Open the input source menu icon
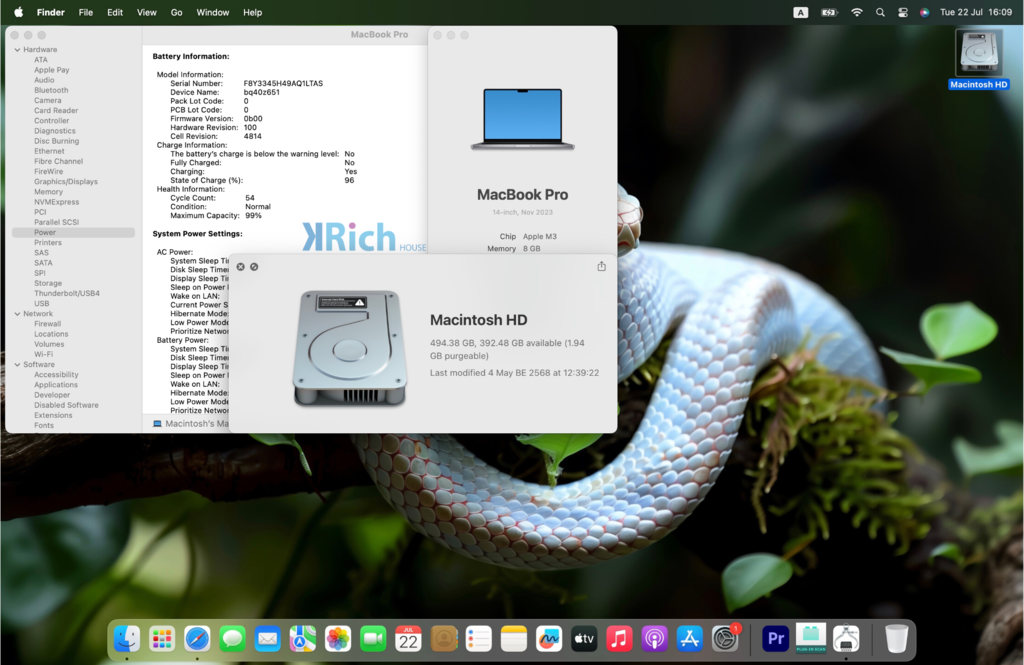Viewport: 1024px width, 665px height. point(801,12)
